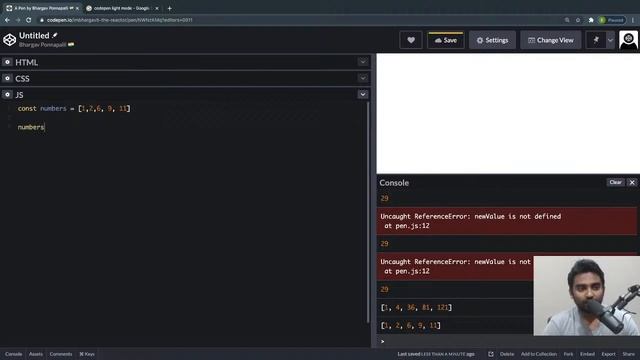
Task: Go forward in the browser
Action: (x=18, y=20)
